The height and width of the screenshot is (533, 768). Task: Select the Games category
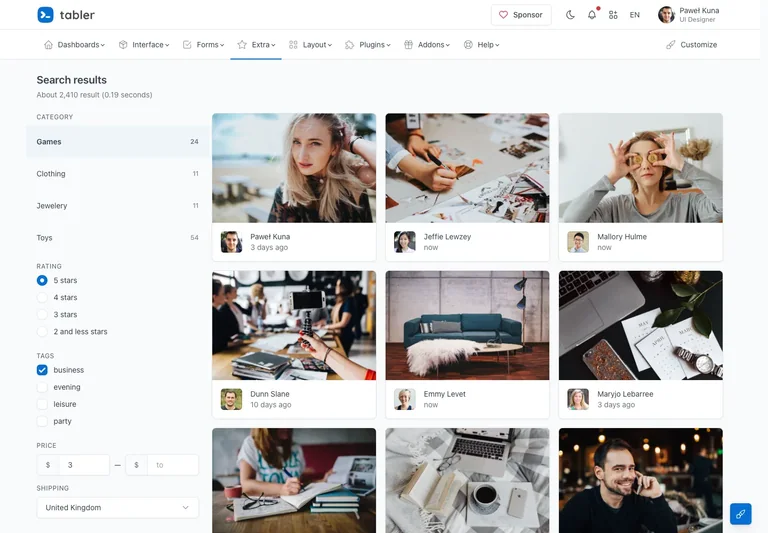point(118,142)
